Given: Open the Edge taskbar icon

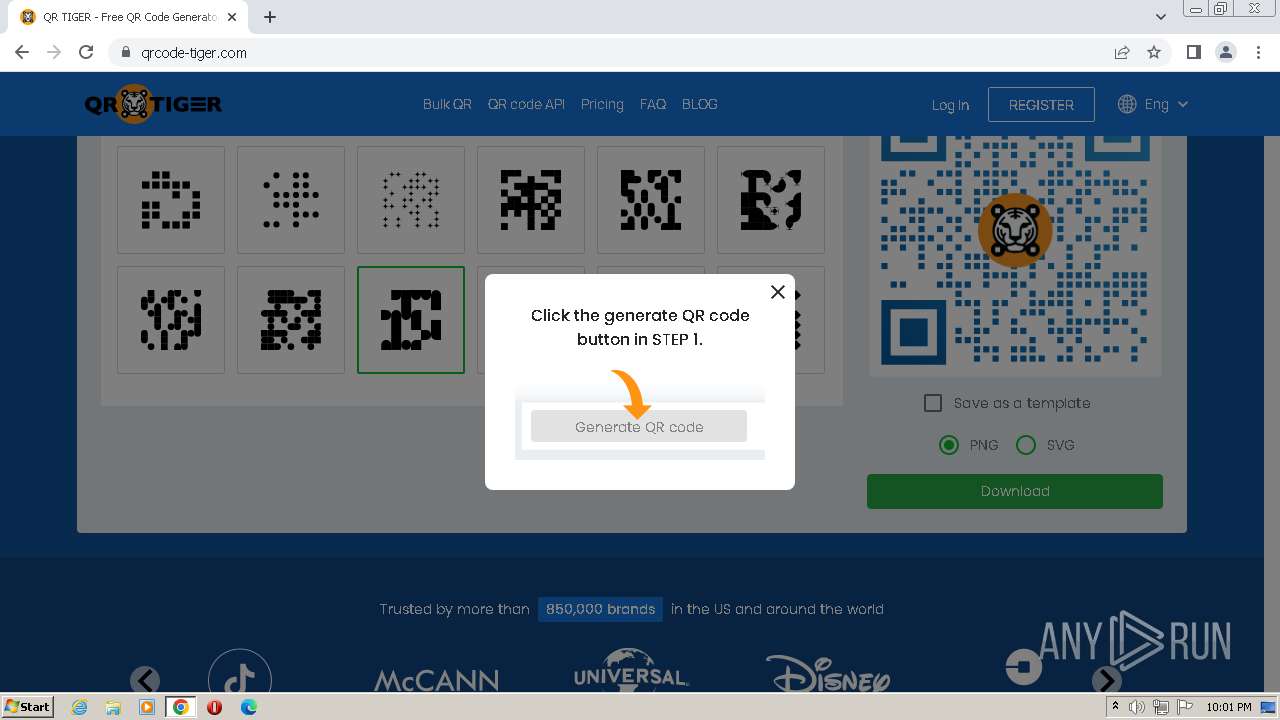Looking at the screenshot, I should pyautogui.click(x=248, y=707).
